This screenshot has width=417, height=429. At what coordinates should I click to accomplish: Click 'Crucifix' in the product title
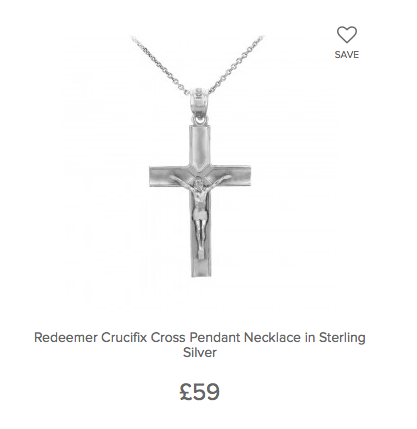[x=124, y=338]
